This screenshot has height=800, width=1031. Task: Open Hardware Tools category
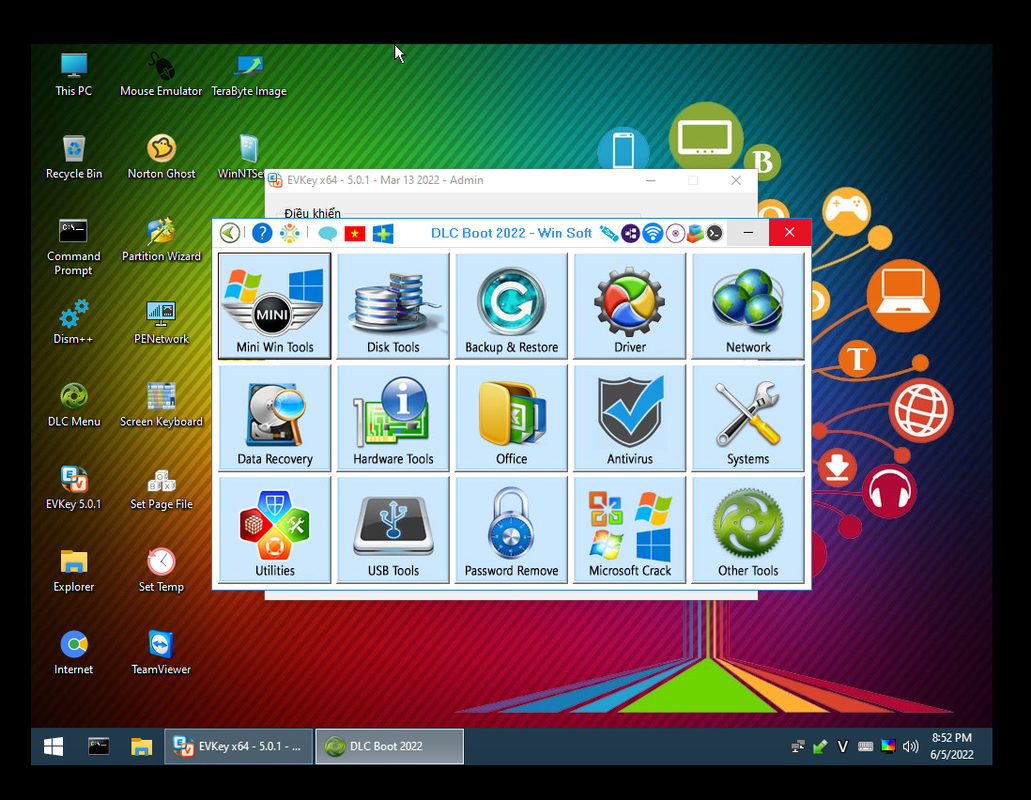point(393,417)
